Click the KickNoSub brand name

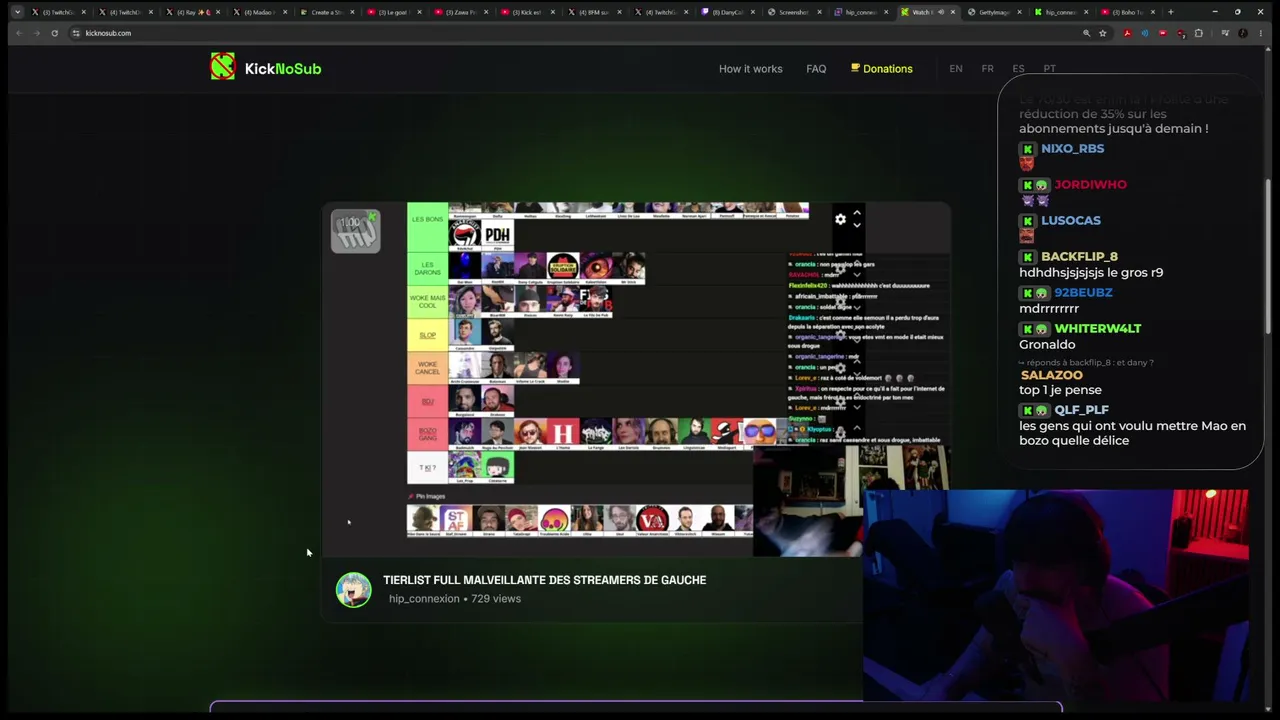click(x=283, y=69)
